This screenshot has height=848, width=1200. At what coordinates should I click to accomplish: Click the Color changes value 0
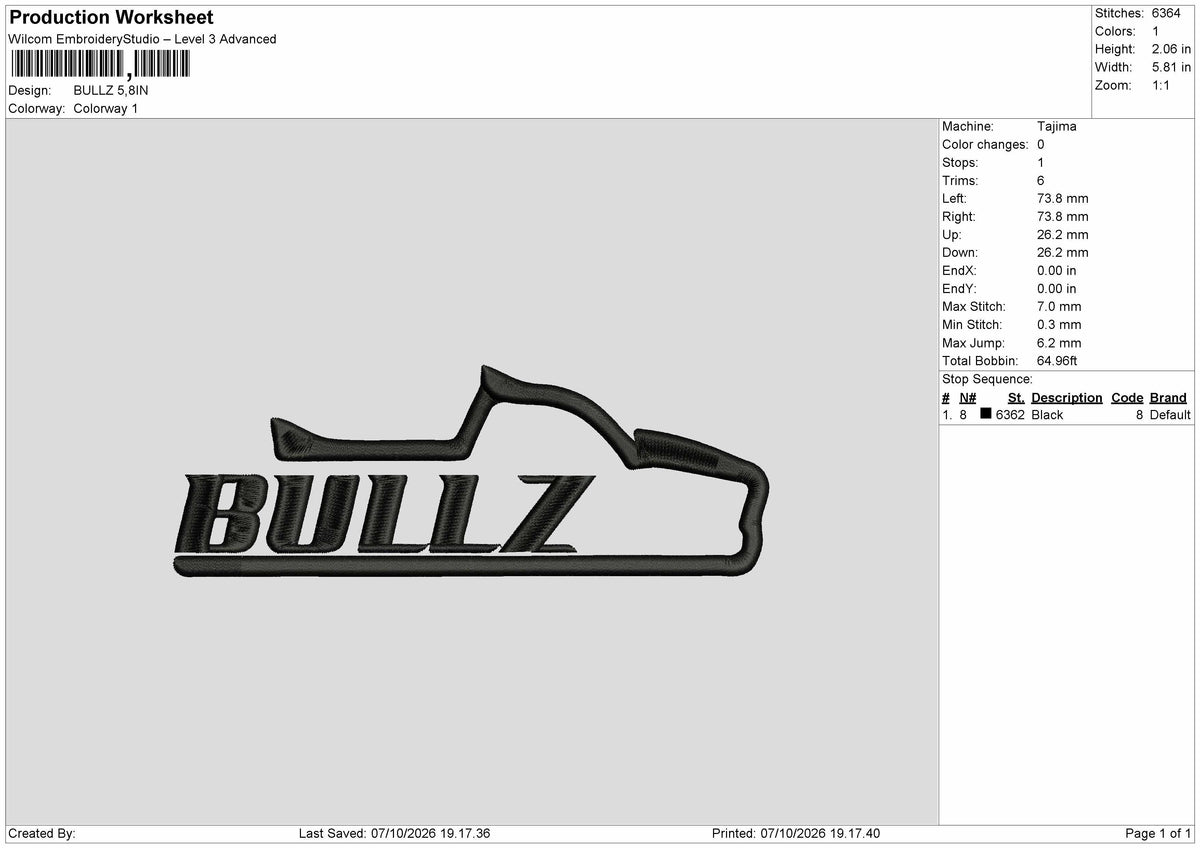[x=1042, y=145]
